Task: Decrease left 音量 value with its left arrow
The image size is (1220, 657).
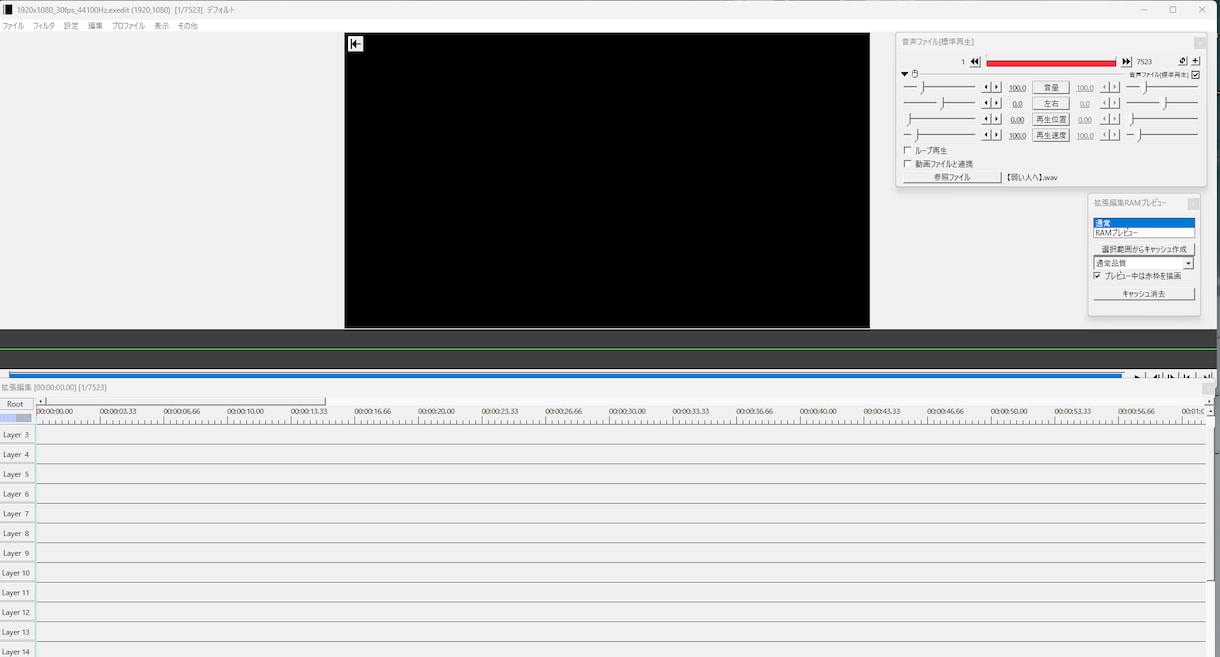Action: [x=986, y=87]
